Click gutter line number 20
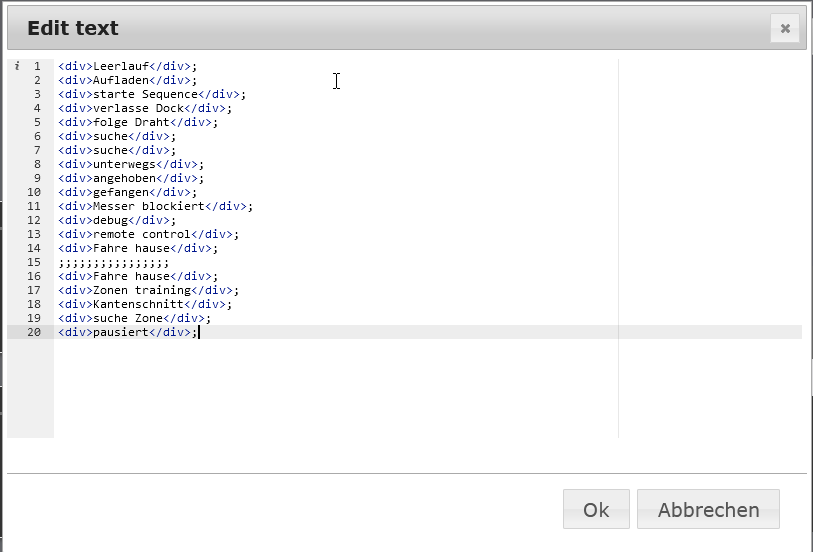This screenshot has height=552, width=813. 34,332
